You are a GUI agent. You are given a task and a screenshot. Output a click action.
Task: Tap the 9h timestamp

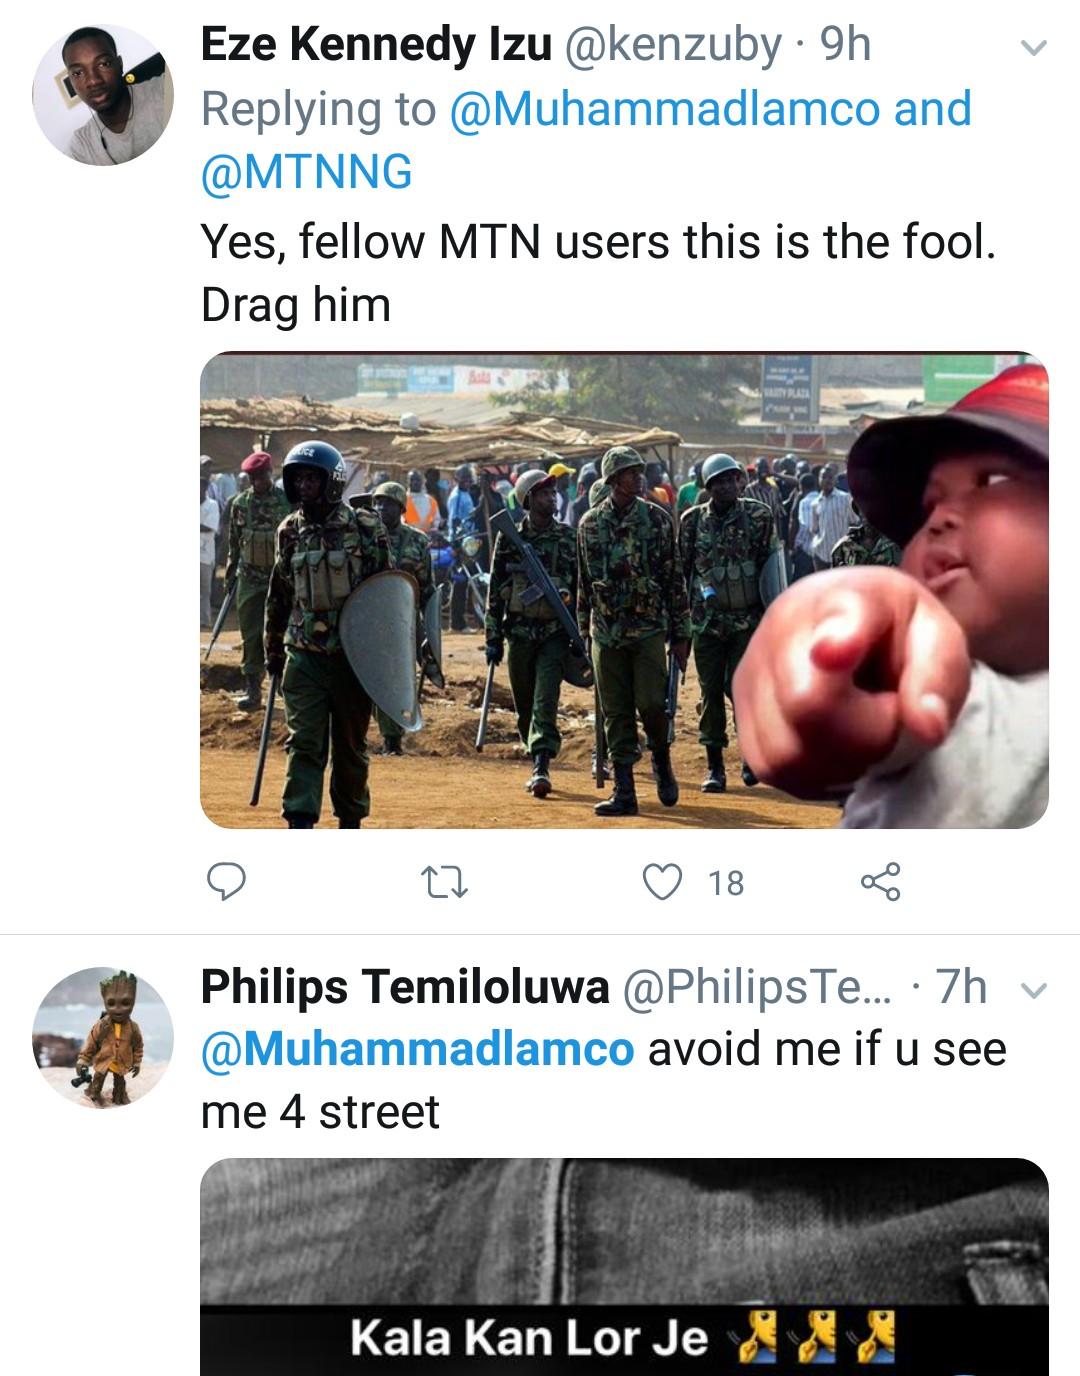(x=845, y=46)
